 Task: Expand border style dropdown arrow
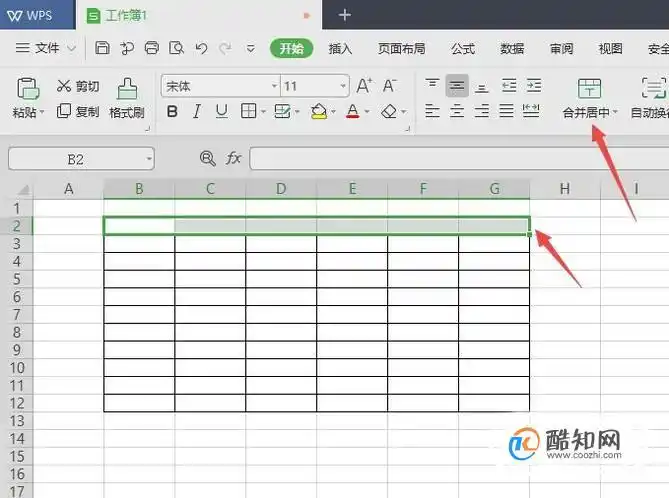263,112
